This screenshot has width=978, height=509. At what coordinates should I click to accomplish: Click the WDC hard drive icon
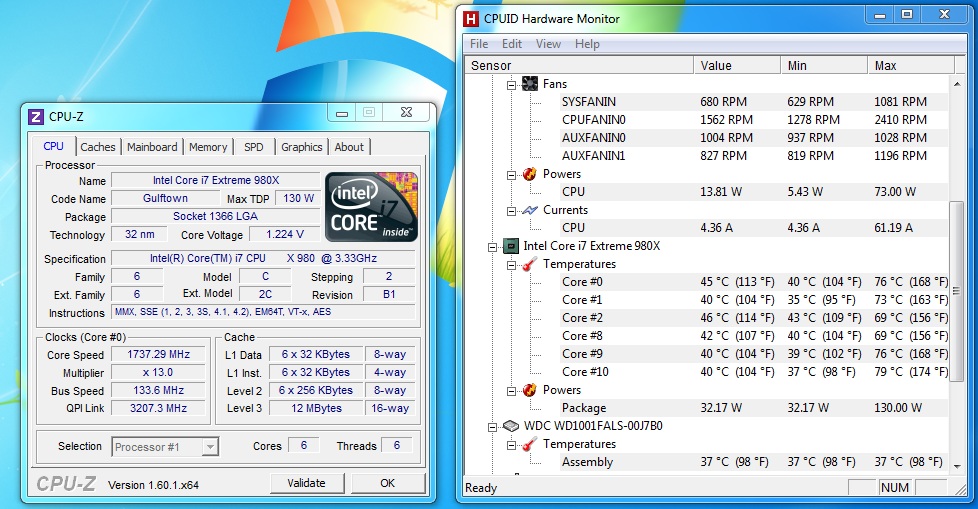(x=511, y=426)
